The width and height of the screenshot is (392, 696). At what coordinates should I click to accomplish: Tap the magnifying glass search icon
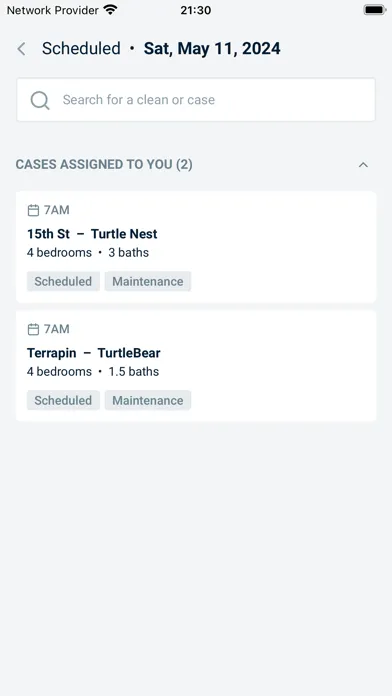(x=40, y=100)
